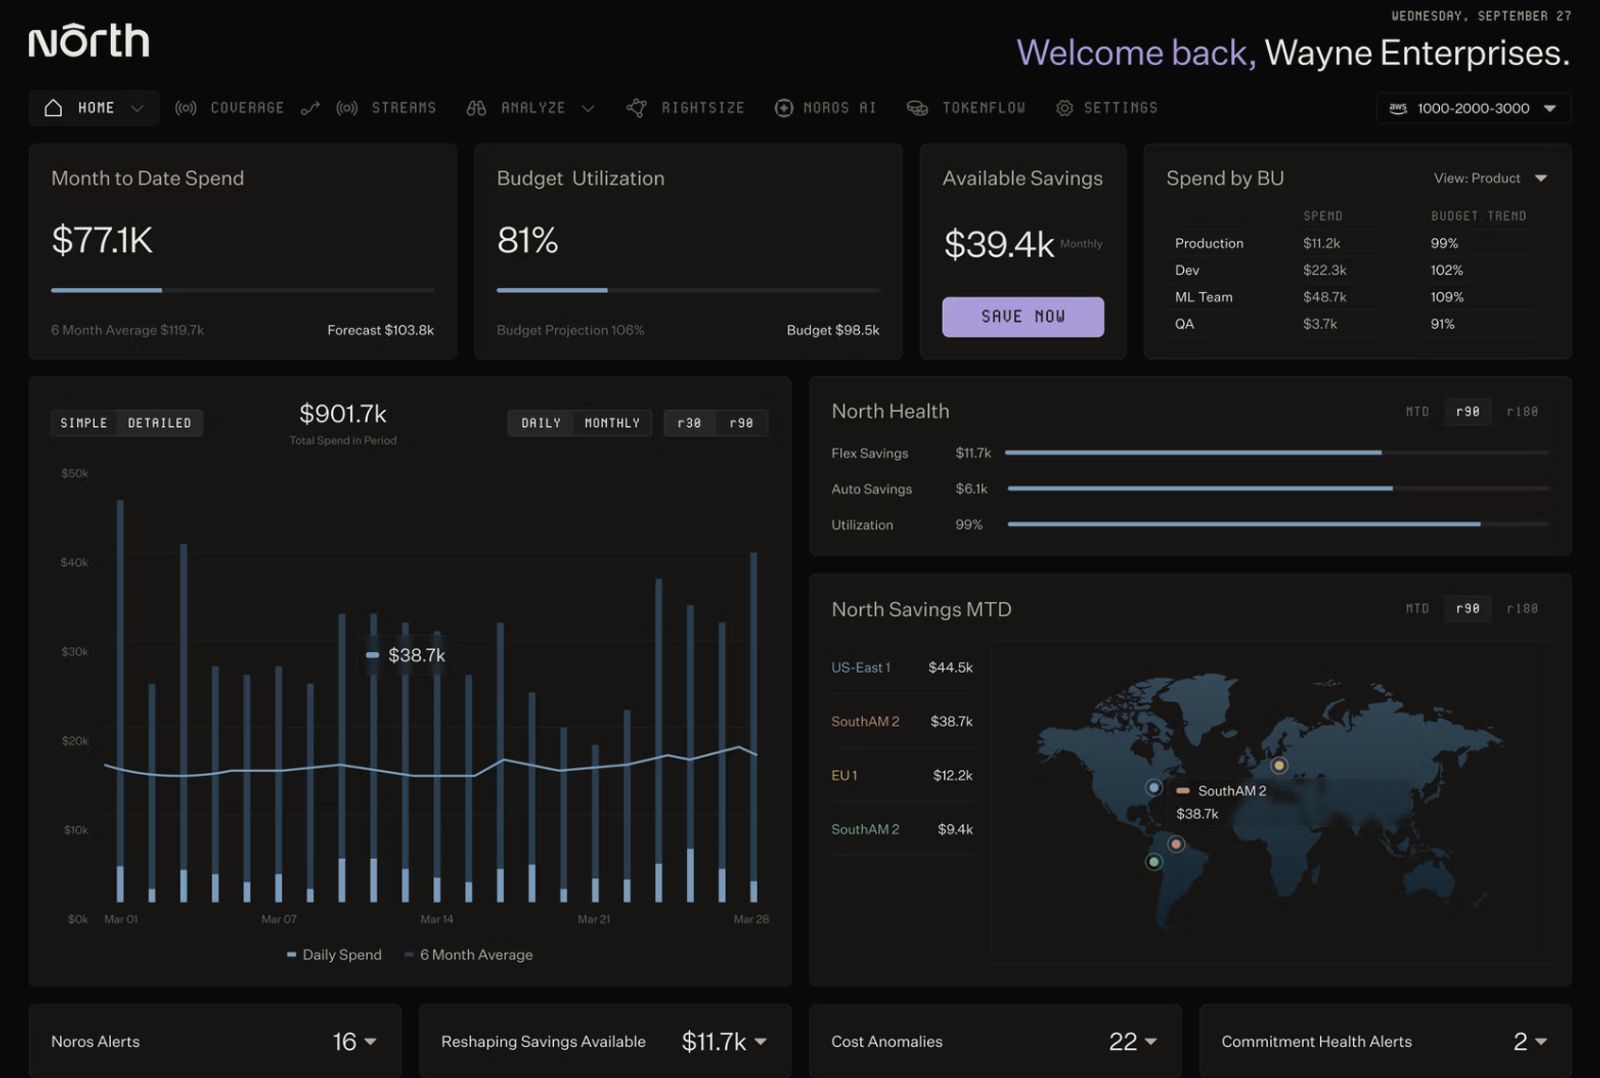Image resolution: width=1600 pixels, height=1078 pixels.
Task: Click the Streams broadcast icon
Action: 347,108
